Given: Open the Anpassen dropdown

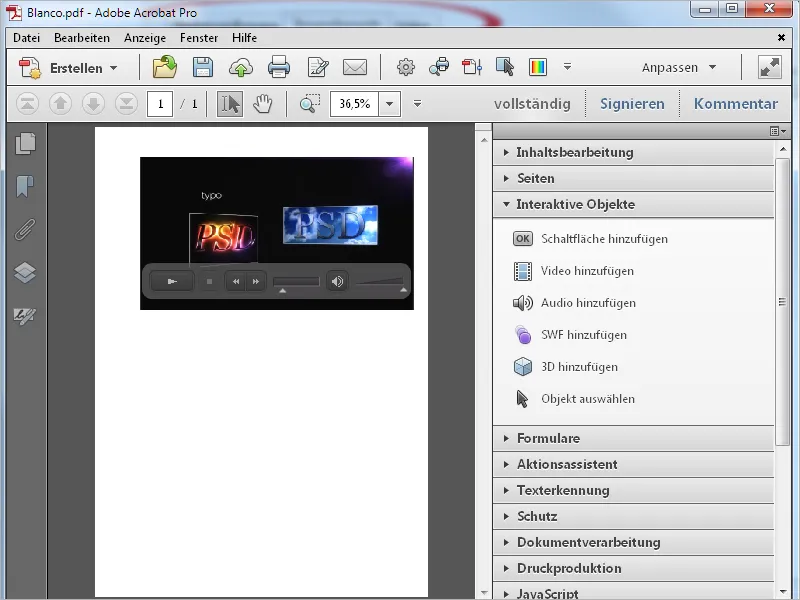Looking at the screenshot, I should [679, 67].
